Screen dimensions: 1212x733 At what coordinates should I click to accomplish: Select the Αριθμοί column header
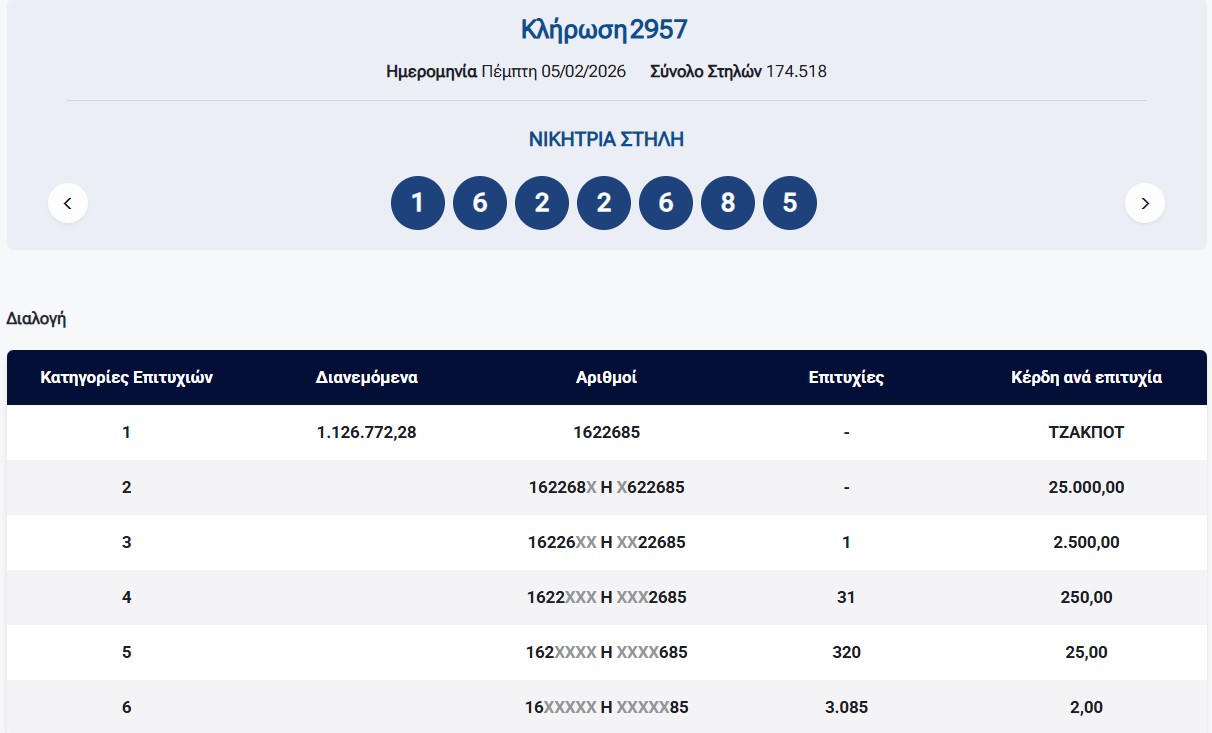coord(606,378)
